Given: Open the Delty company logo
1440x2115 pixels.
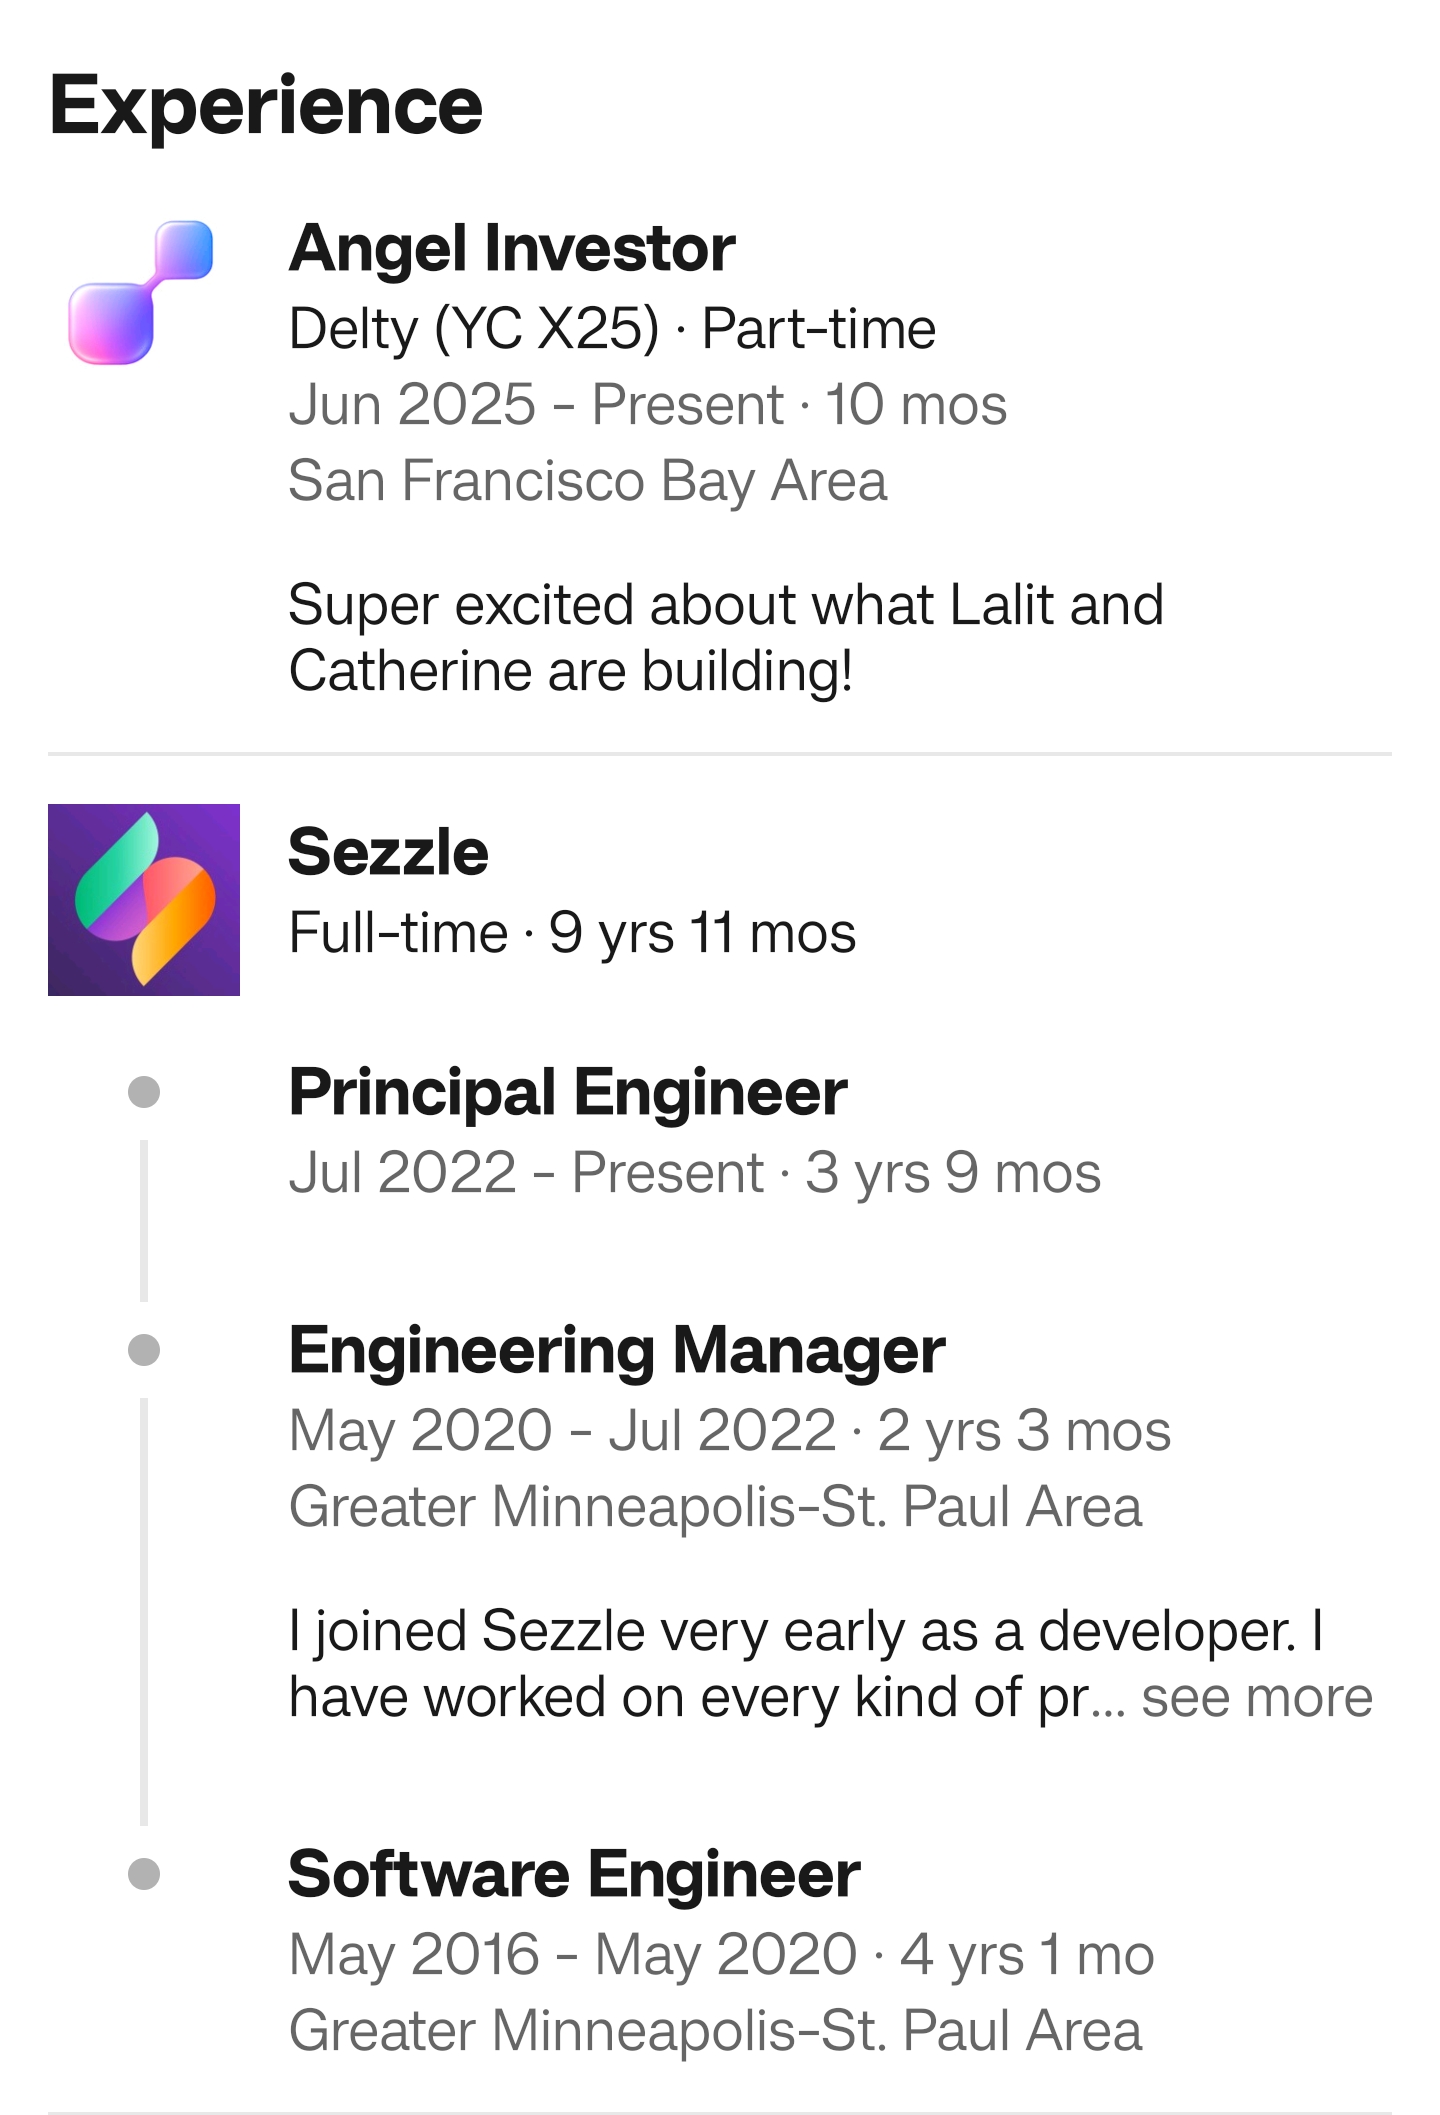Looking at the screenshot, I should [141, 292].
